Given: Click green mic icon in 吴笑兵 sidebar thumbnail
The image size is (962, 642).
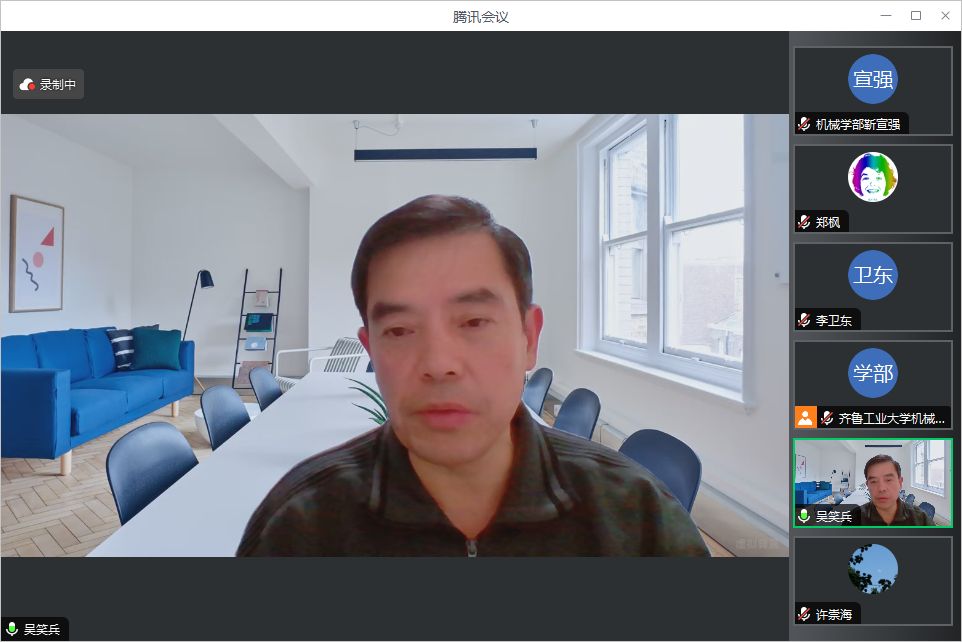Looking at the screenshot, I should 804,516.
